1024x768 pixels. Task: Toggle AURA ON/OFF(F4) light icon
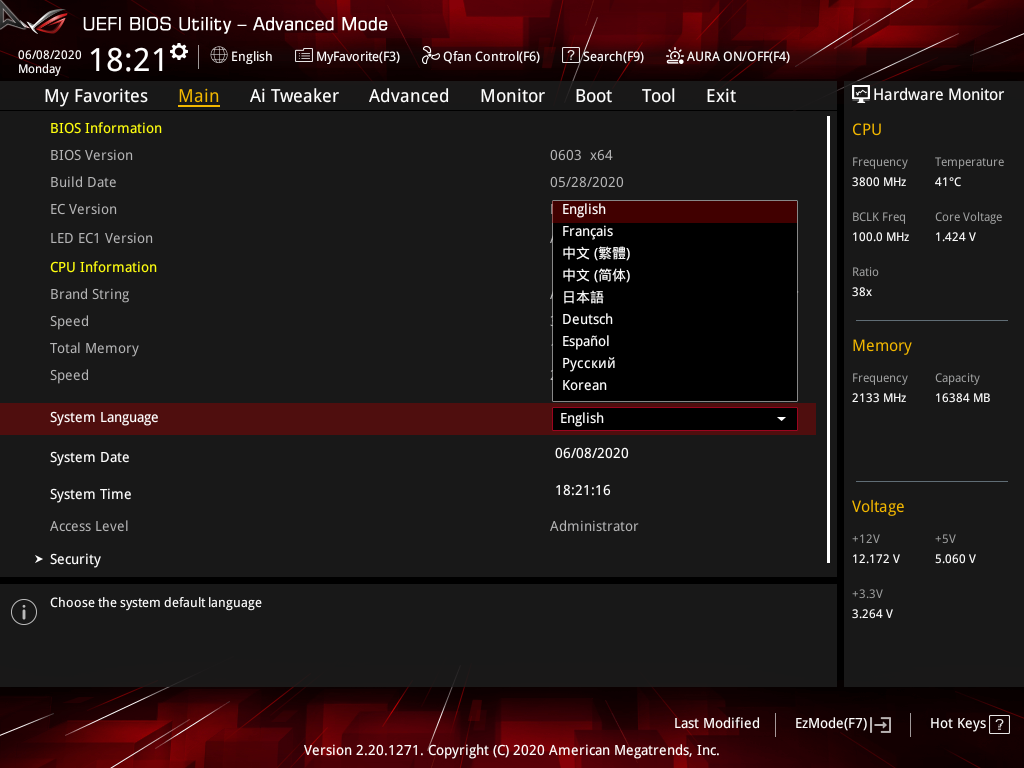tap(675, 56)
